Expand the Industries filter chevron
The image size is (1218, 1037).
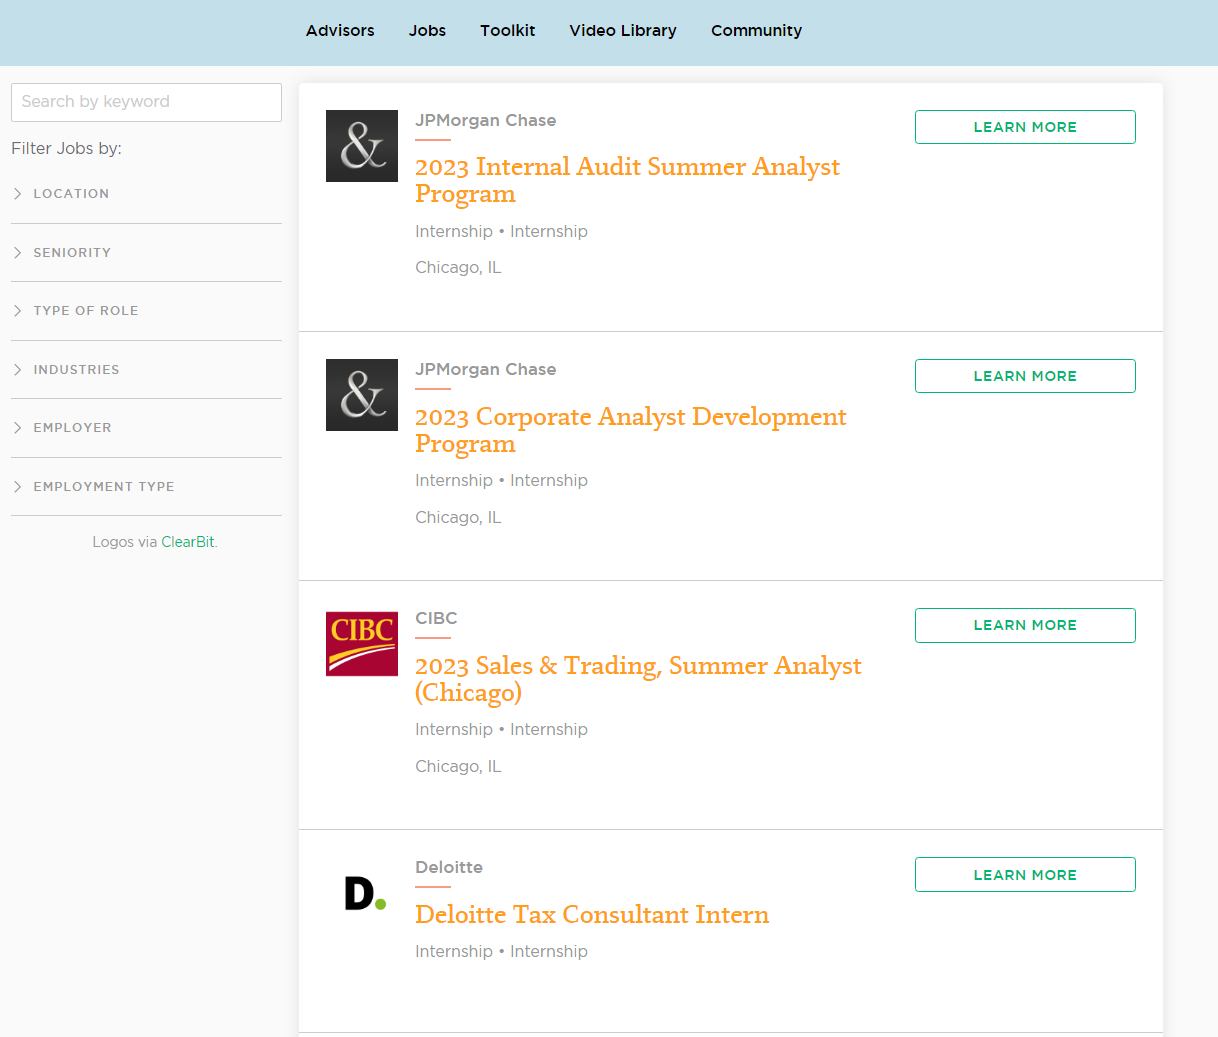click(17, 370)
